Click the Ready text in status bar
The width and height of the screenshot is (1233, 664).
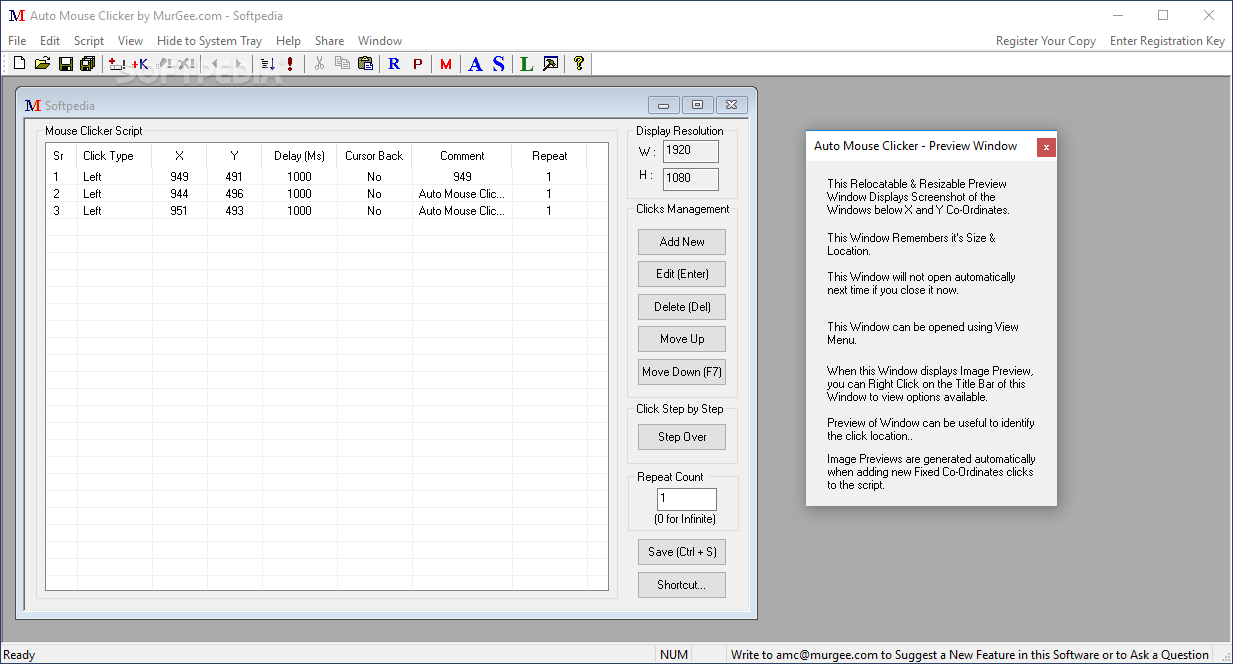coord(19,655)
